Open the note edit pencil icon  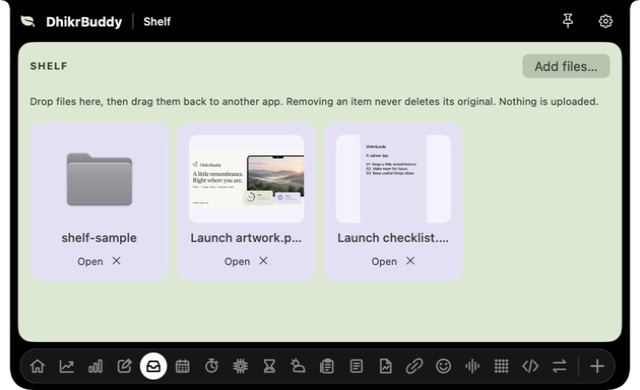(x=124, y=366)
